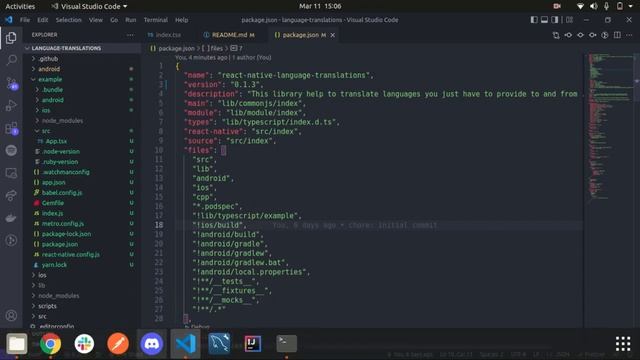Expand the top-level android folder
640x360 pixels.
click(82, 69)
